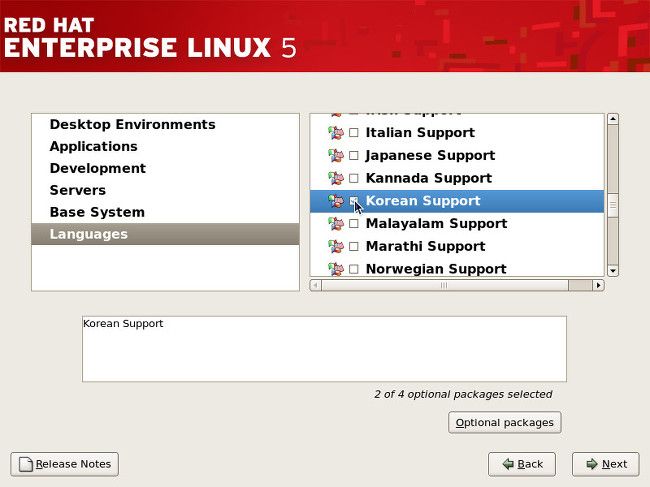Click the horizontal scrollbar left arrow
650x487 pixels.
click(315, 285)
